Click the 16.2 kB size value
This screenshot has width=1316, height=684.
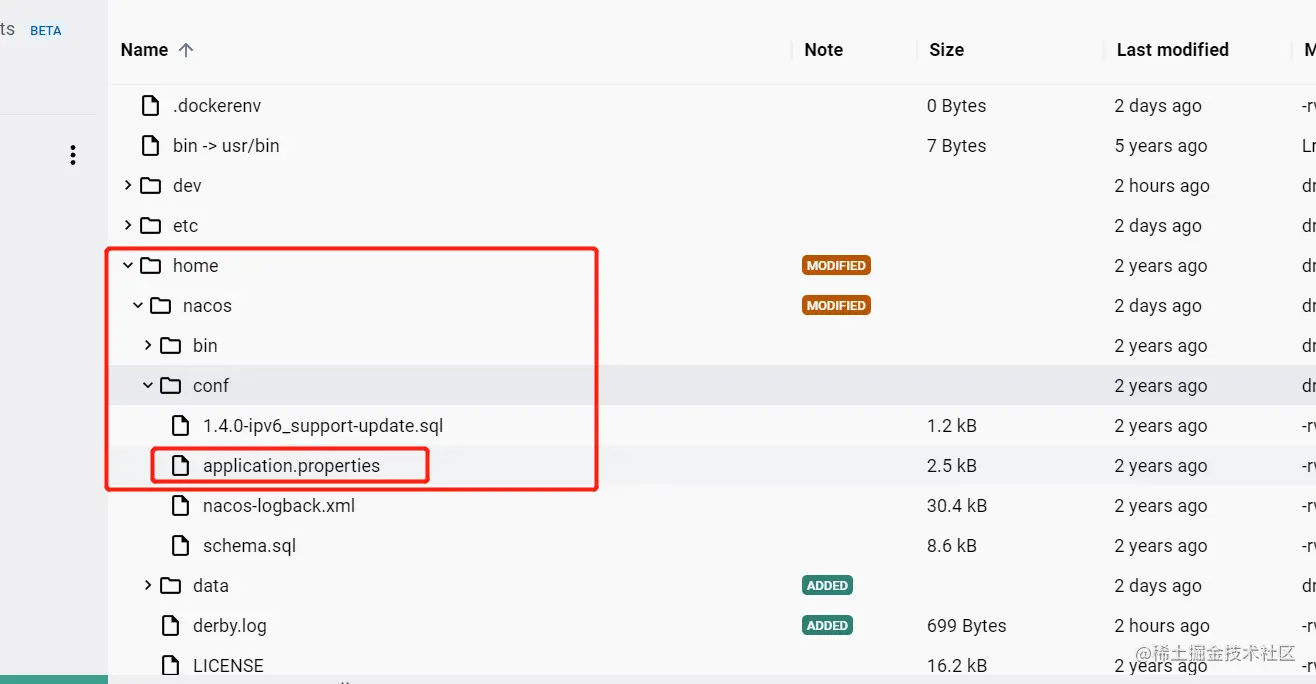[957, 666]
